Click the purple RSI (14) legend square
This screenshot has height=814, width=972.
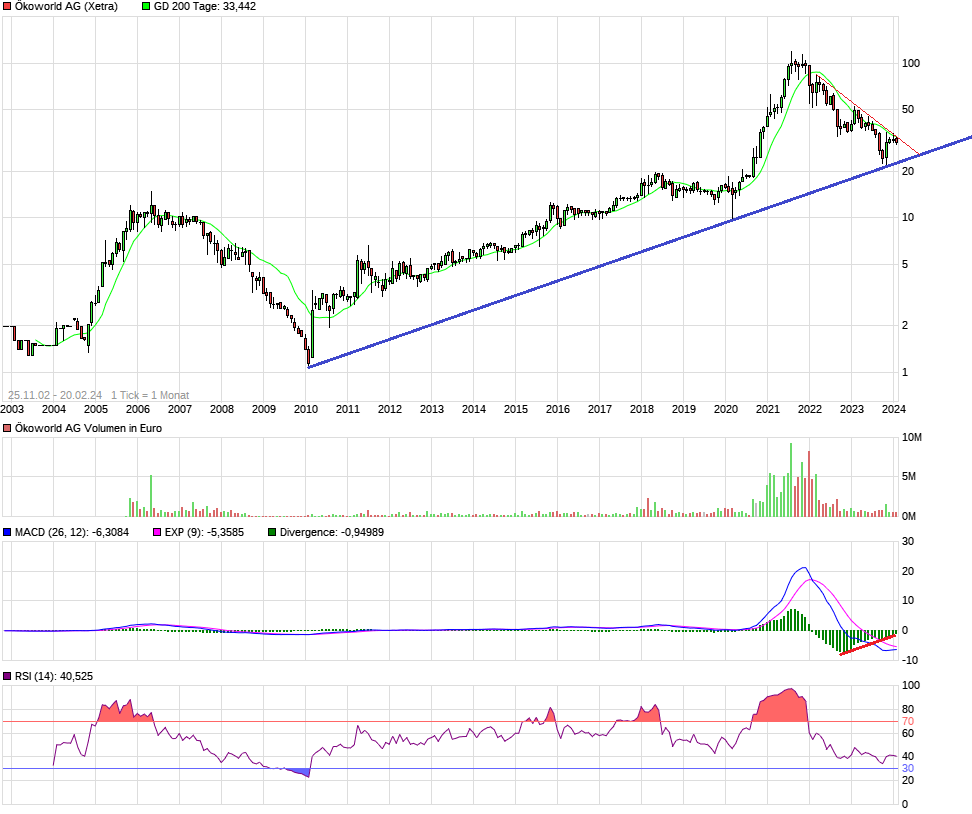tap(7, 677)
